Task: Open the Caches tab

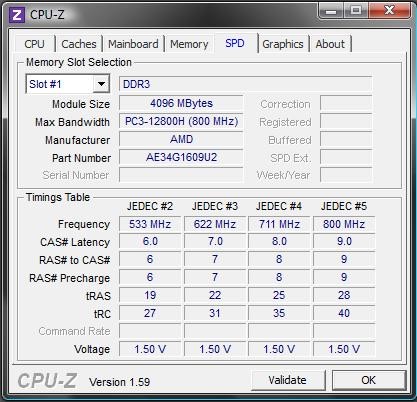Action: 79,44
